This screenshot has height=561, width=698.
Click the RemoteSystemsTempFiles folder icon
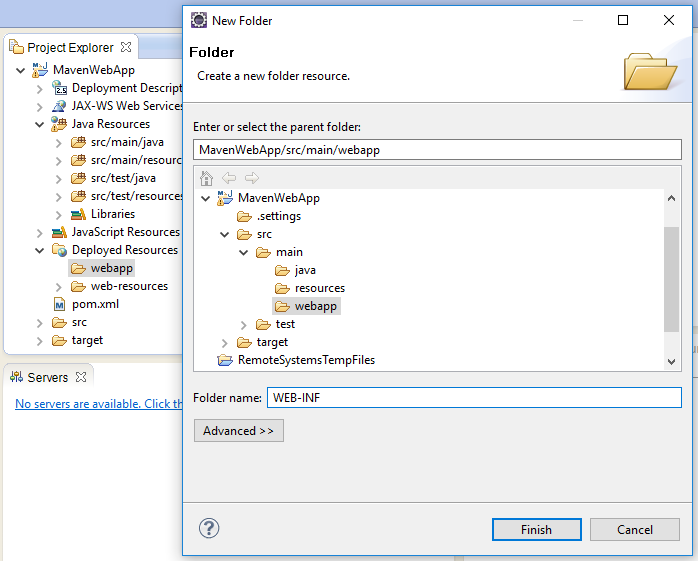point(225,360)
